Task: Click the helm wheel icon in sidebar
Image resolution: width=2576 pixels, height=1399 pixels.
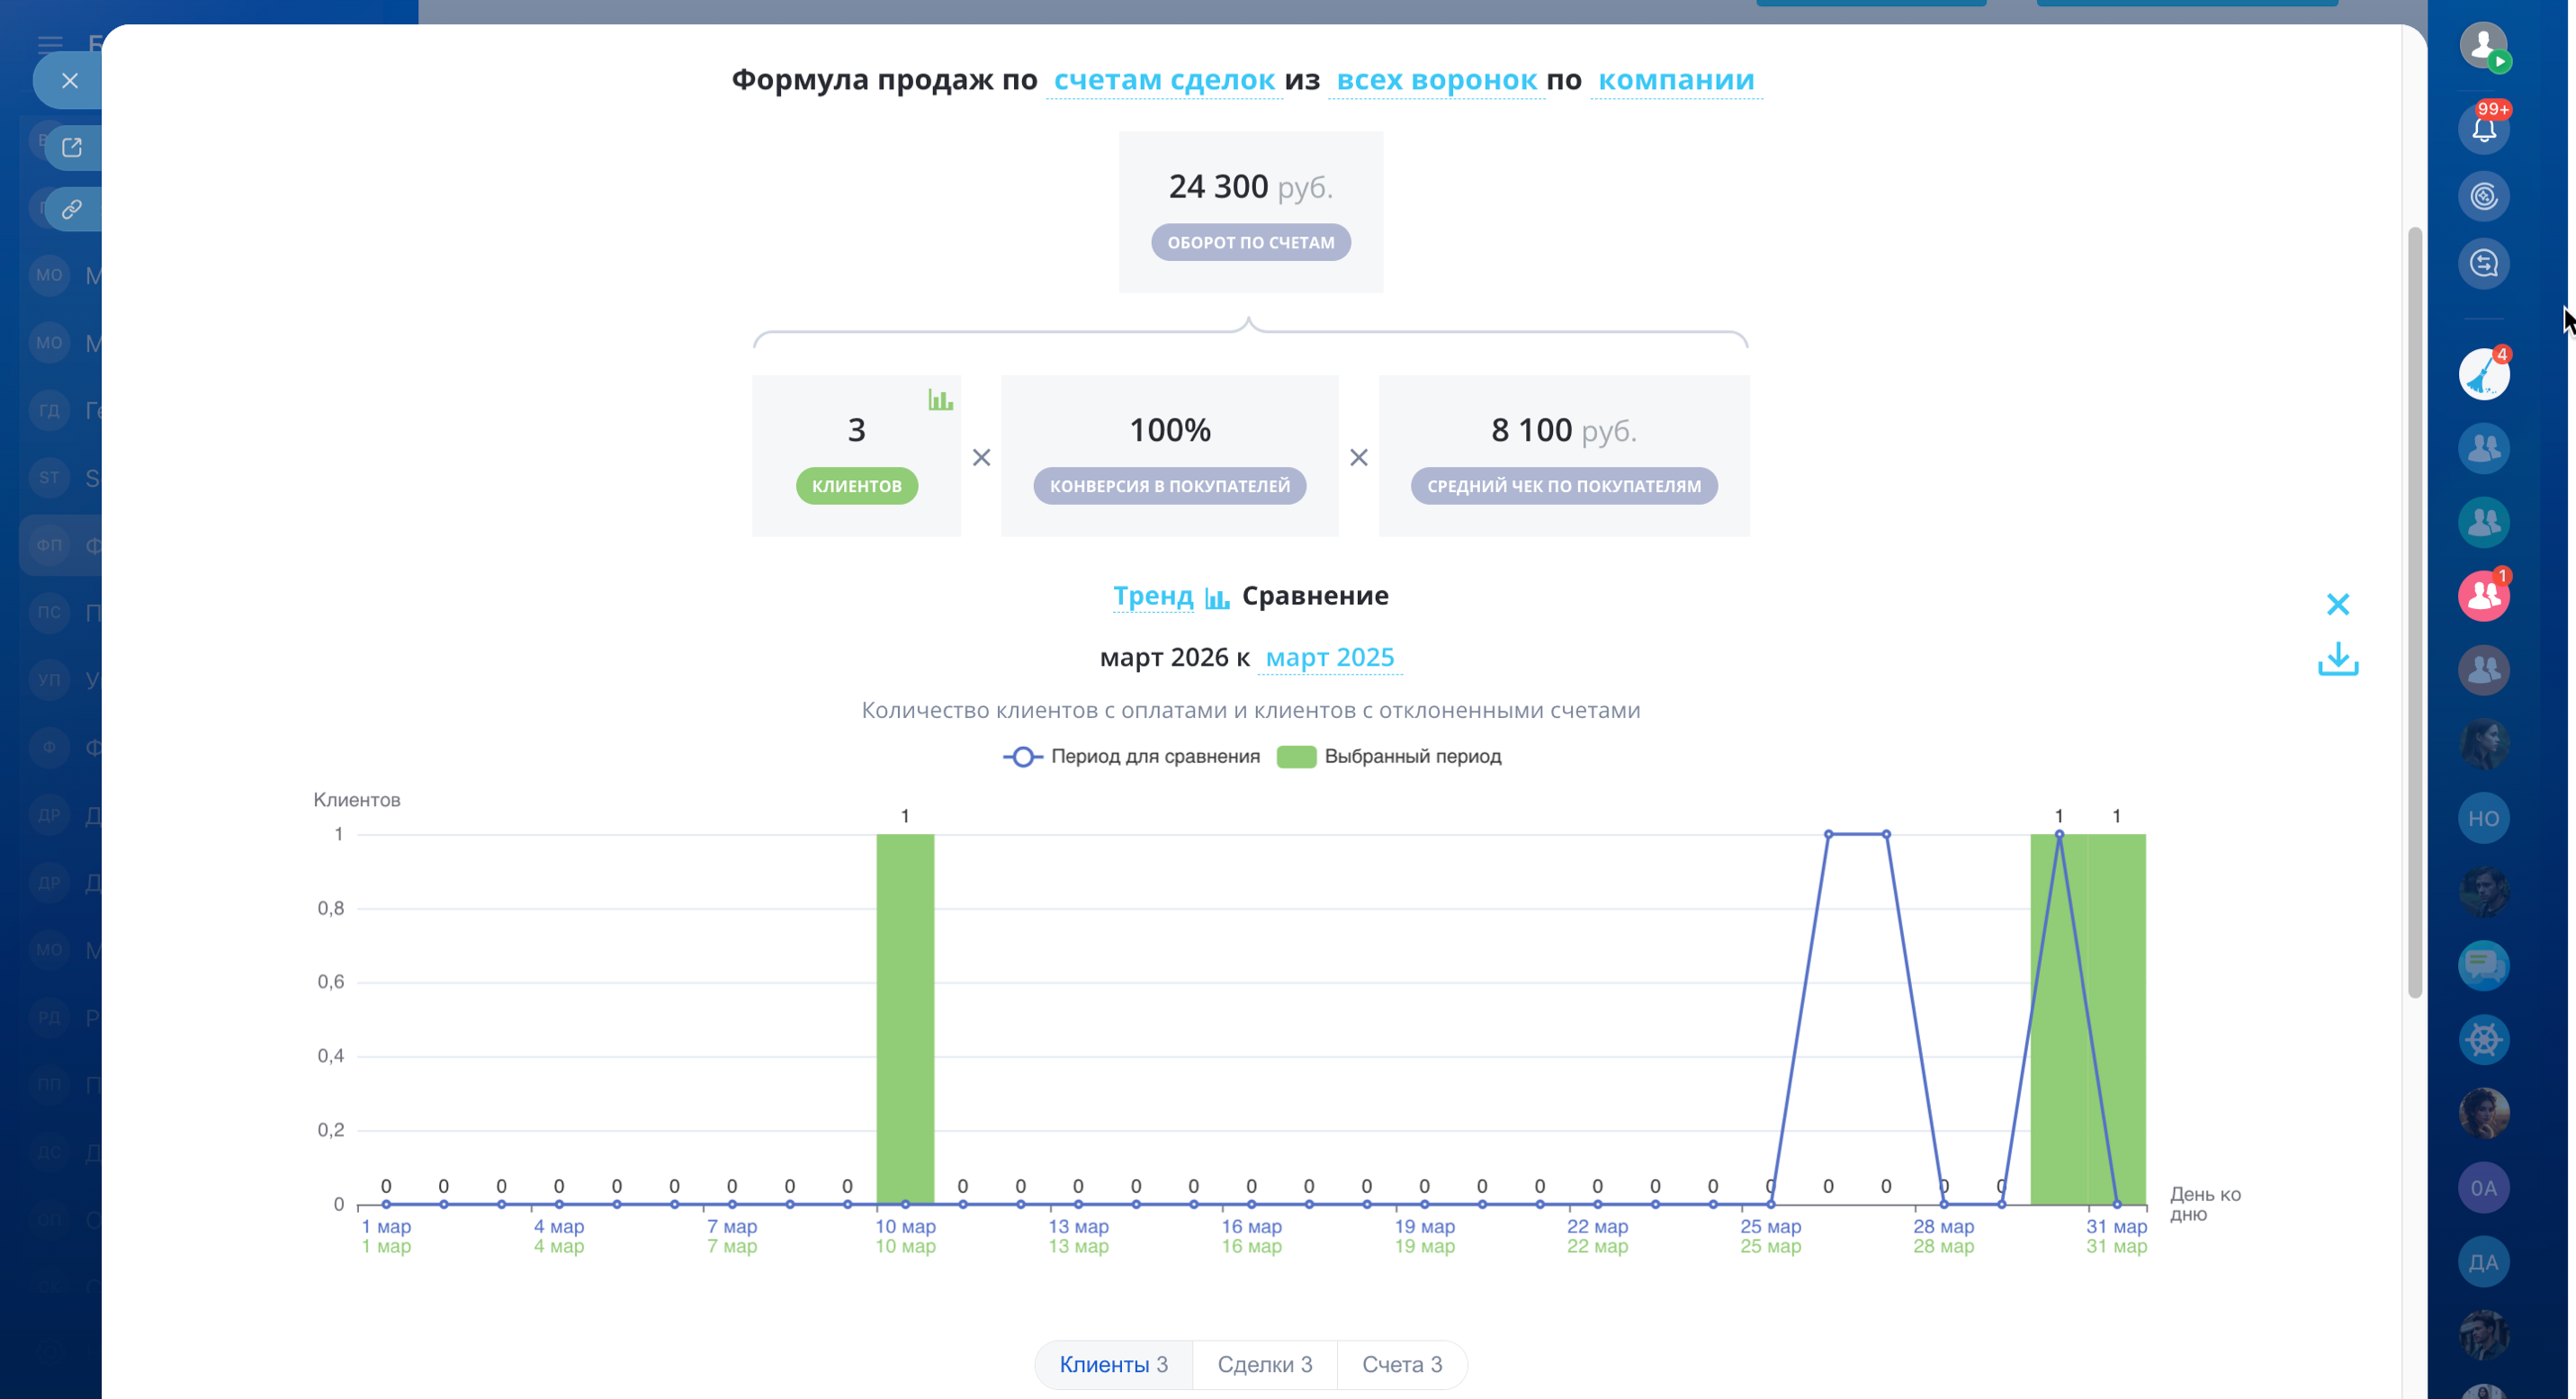Action: click(2483, 1039)
